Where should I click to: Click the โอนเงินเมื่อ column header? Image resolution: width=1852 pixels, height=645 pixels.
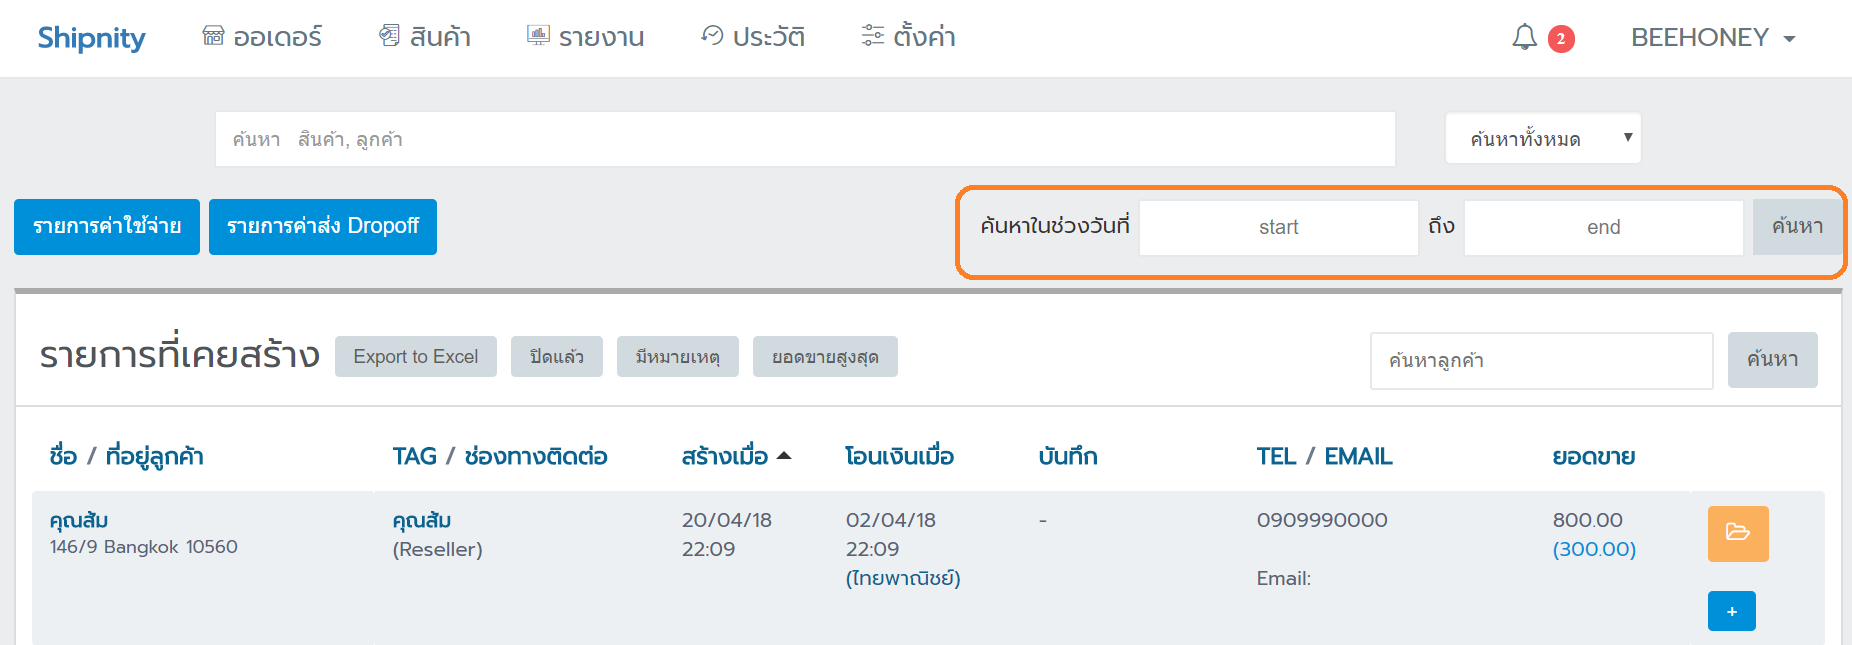(x=899, y=457)
